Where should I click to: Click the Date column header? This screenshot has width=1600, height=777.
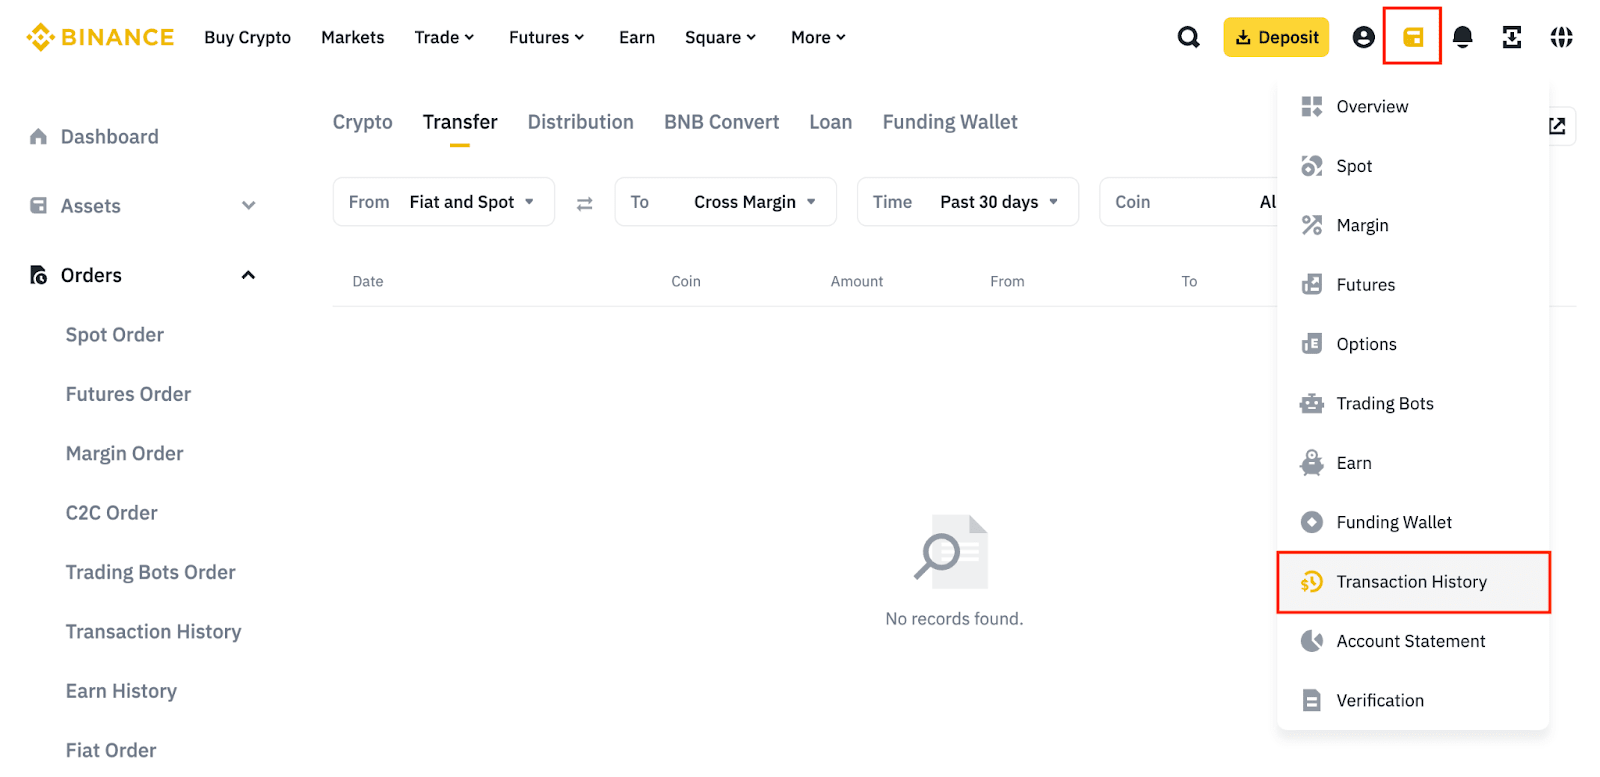pyautogui.click(x=367, y=281)
